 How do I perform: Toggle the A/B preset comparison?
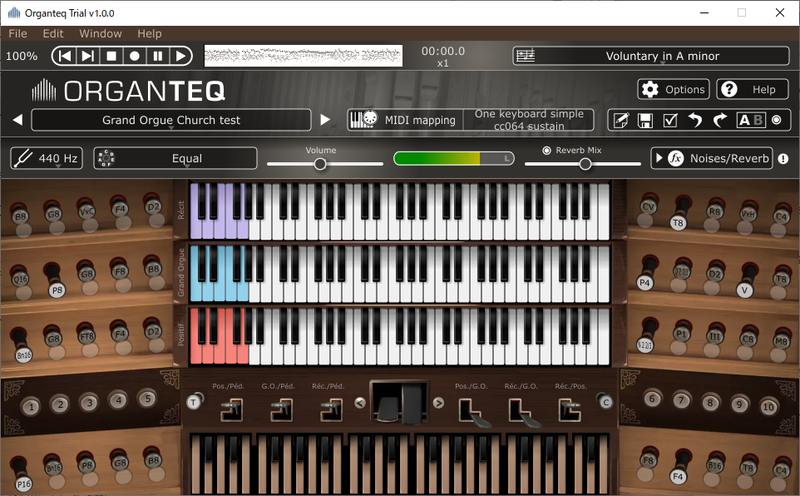click(x=751, y=120)
